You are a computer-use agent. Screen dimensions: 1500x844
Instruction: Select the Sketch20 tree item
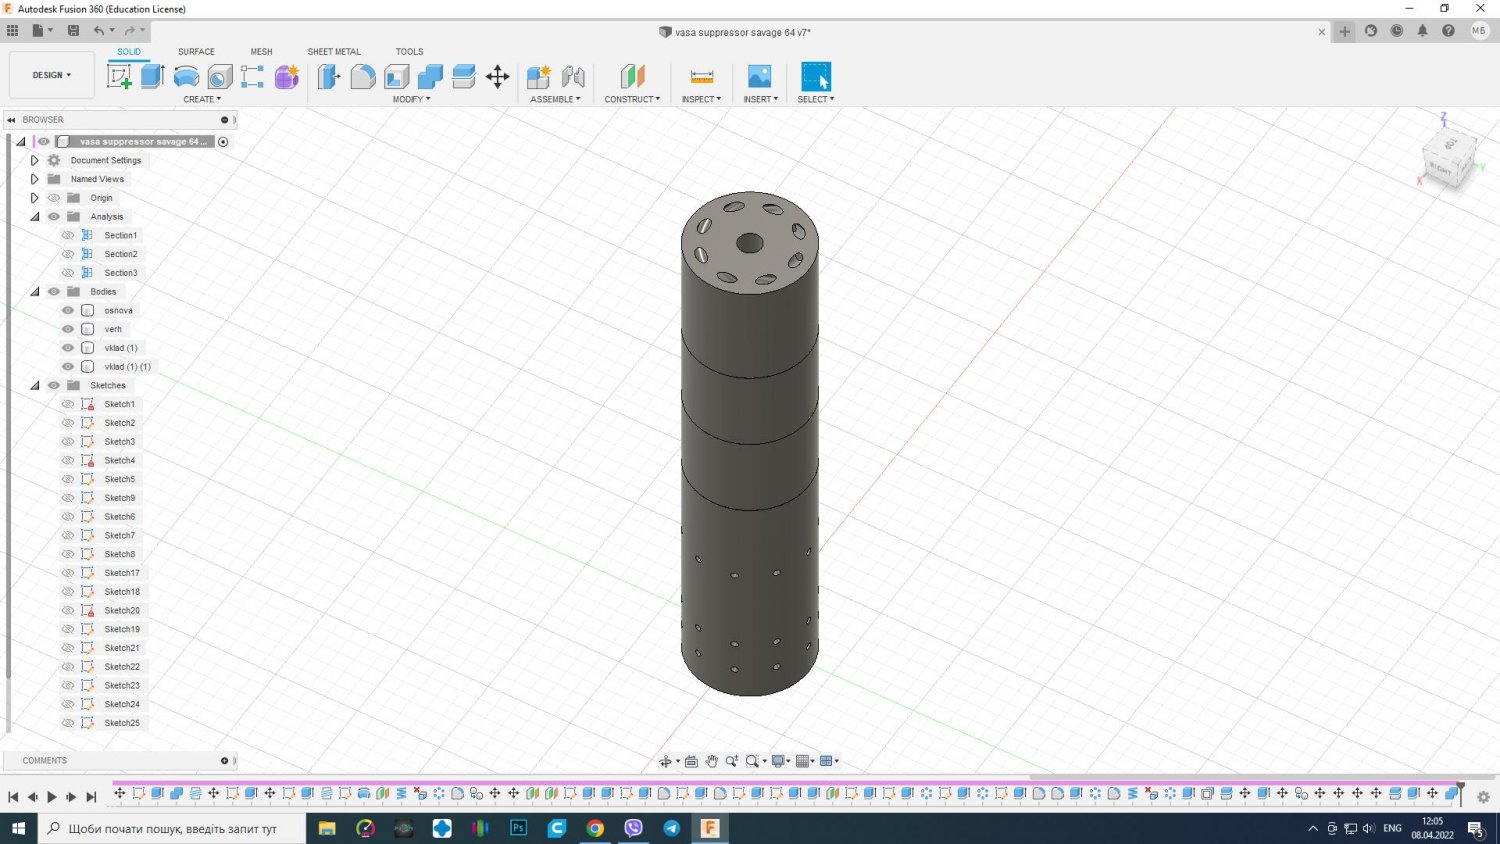(122, 610)
